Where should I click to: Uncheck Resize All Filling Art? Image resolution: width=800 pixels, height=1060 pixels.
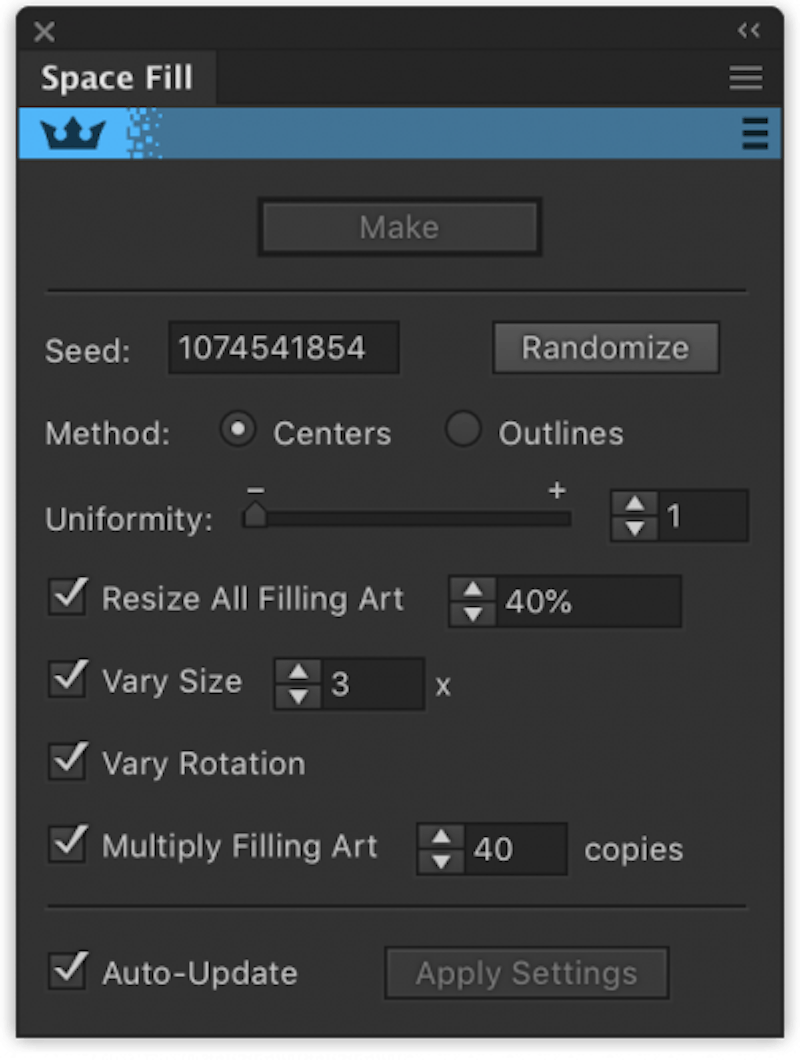(x=68, y=598)
